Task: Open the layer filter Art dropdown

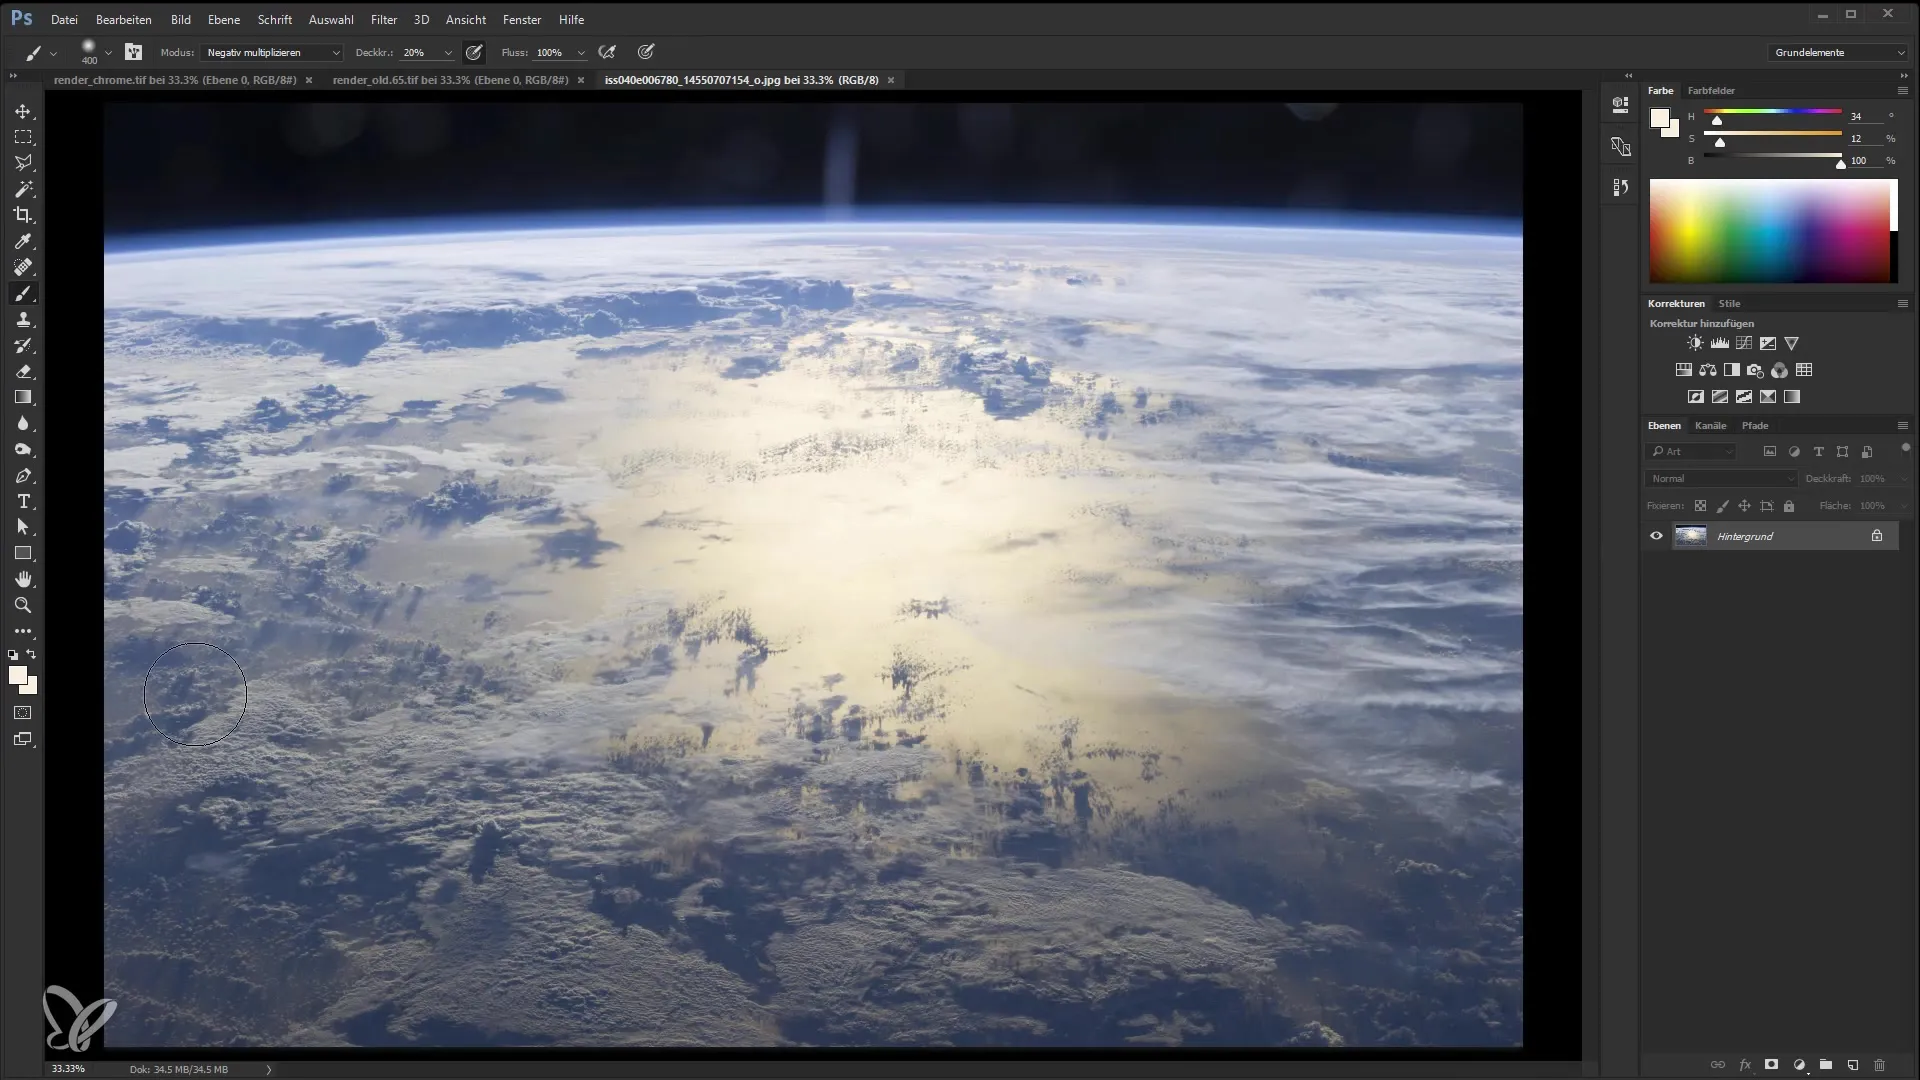Action: (x=1690, y=452)
